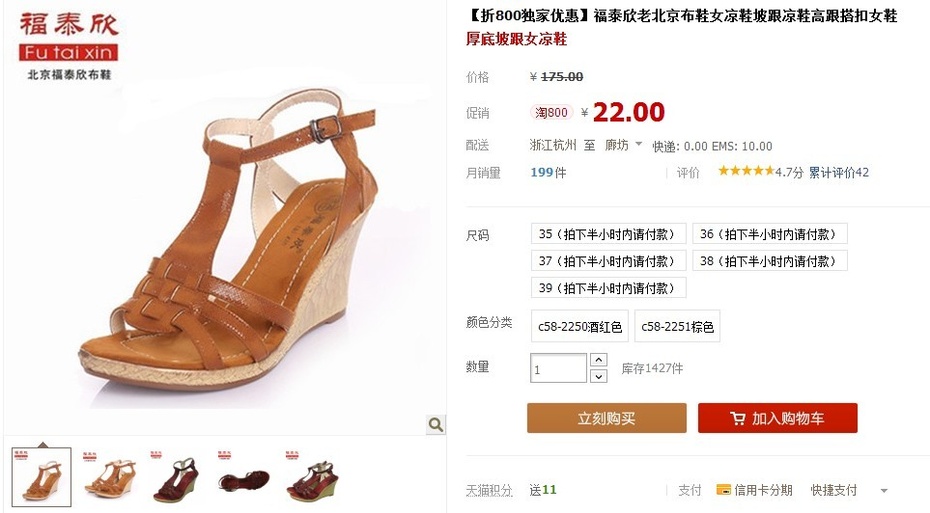Click the credit card installment icon

coord(723,490)
